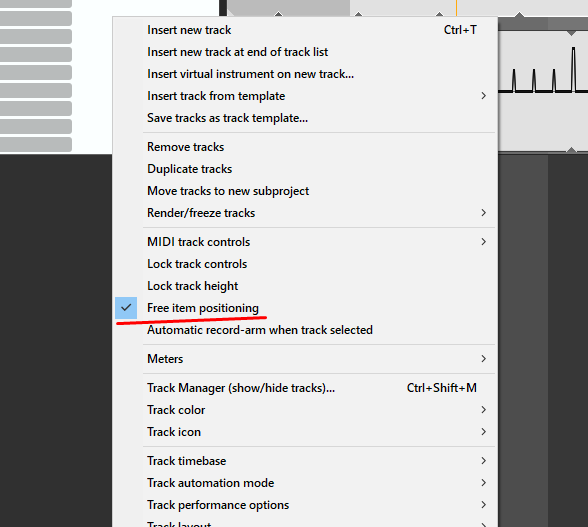This screenshot has width=588, height=527.
Task: Expand the Meters submenu
Action: tap(305, 359)
